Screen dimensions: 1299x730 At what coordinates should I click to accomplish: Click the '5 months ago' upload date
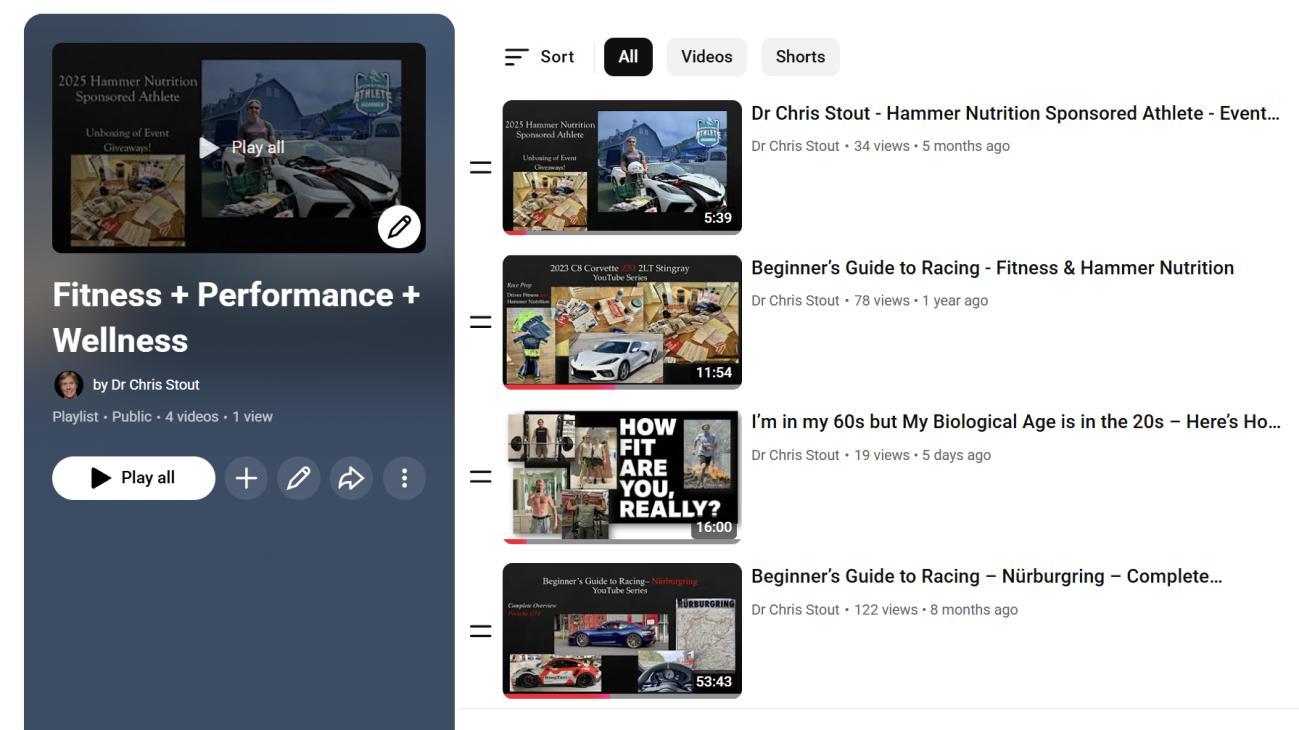click(966, 146)
